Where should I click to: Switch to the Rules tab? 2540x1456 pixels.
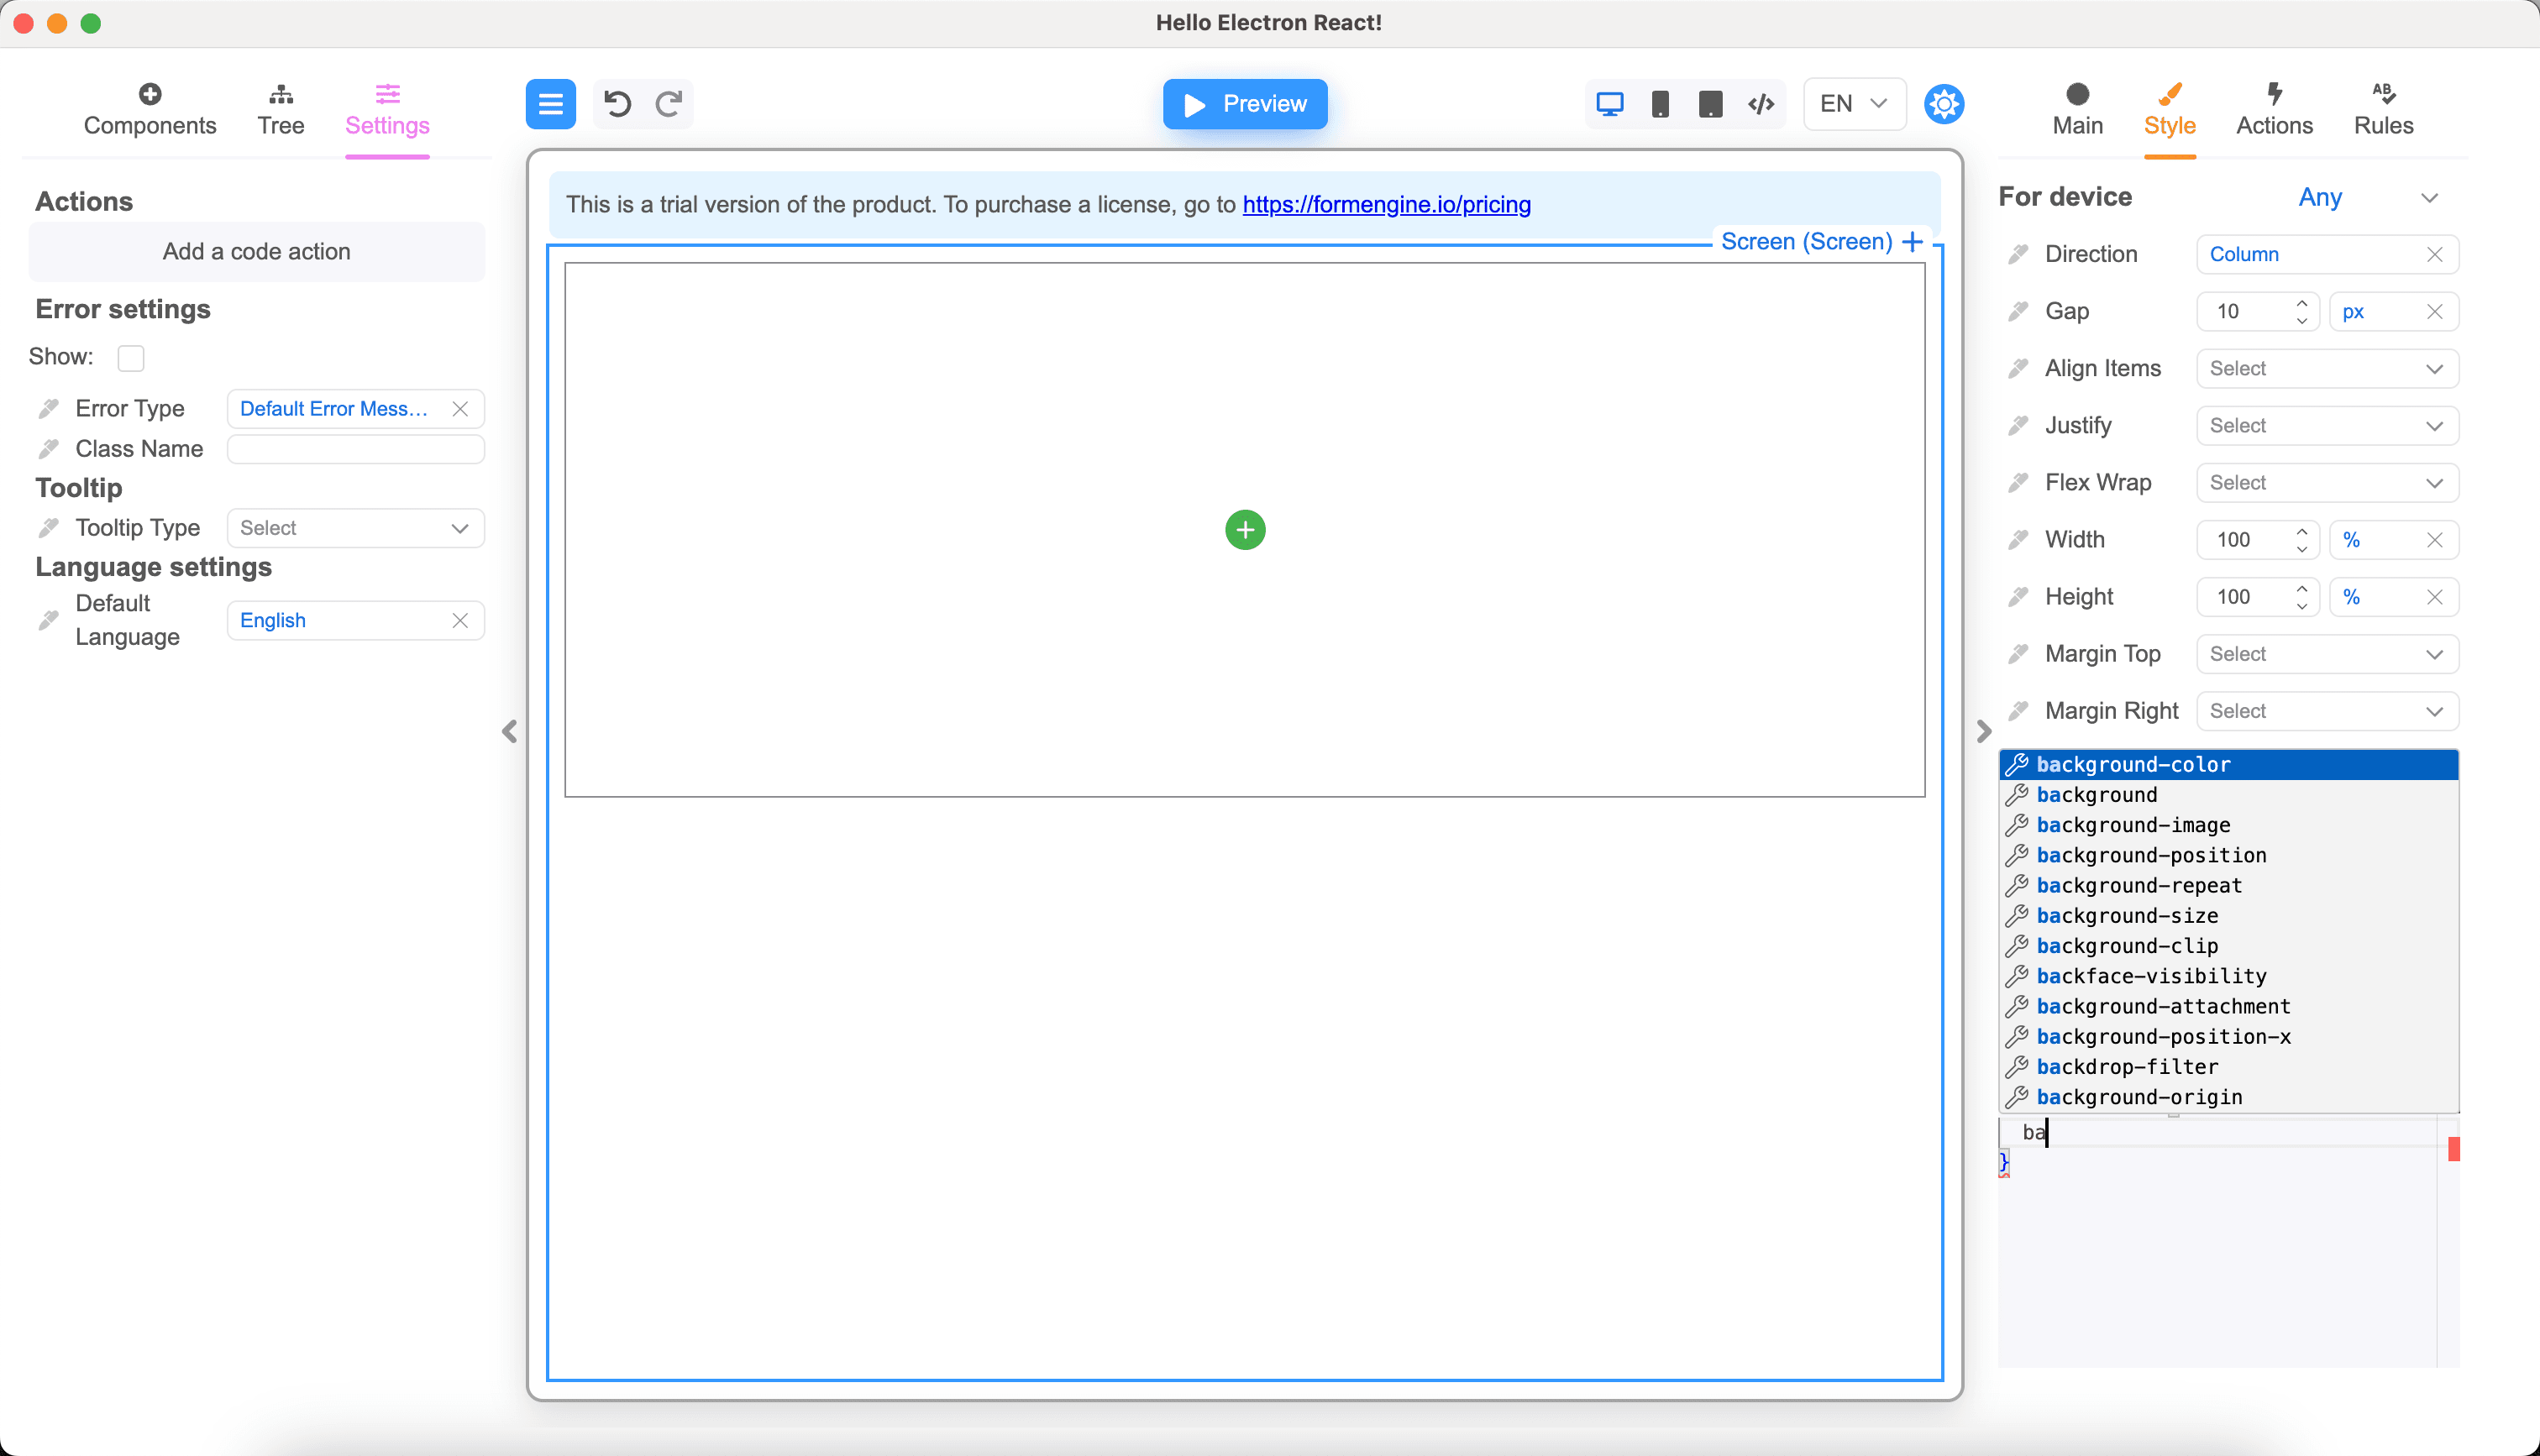[2384, 108]
